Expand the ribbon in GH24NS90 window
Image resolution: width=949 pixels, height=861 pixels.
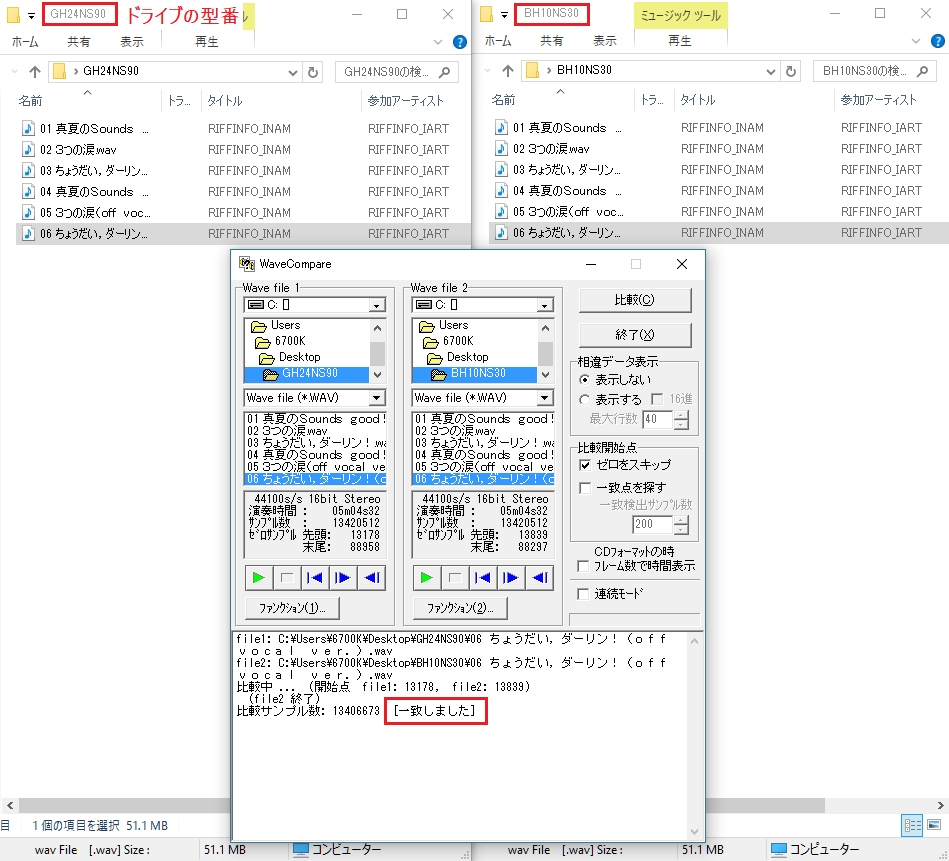coord(438,42)
